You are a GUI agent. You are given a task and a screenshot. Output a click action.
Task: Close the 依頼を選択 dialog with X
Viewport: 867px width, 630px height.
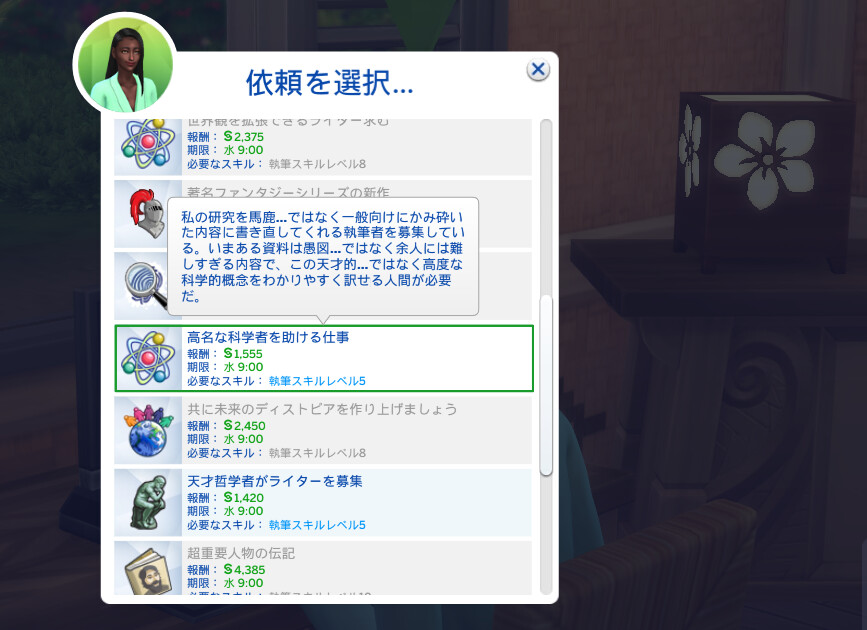coord(538,70)
